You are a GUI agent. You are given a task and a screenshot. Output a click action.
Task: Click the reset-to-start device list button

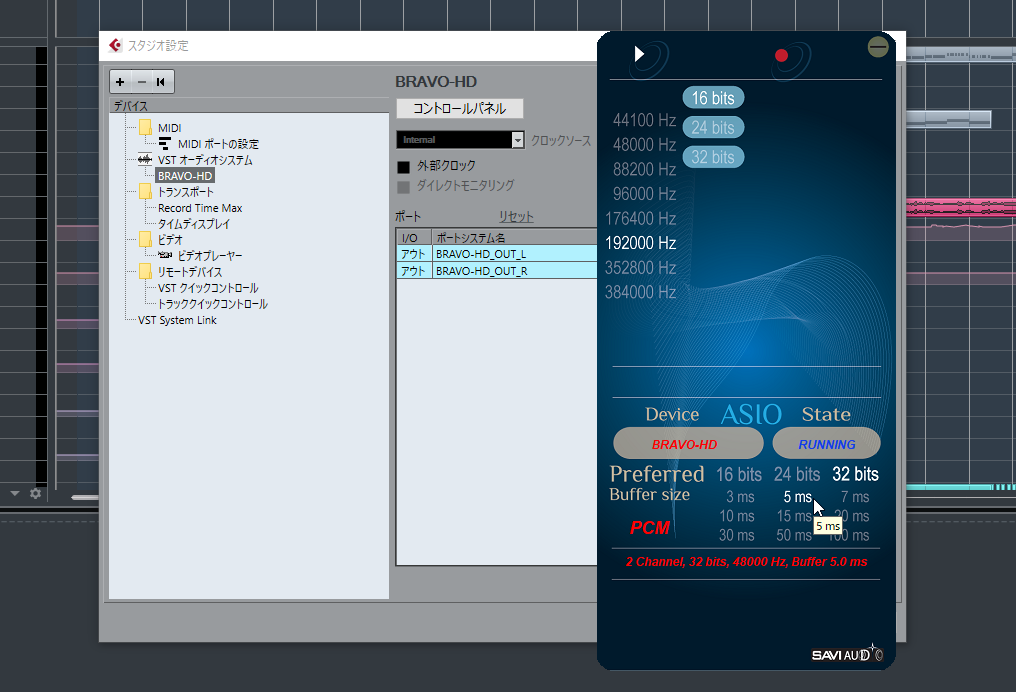pos(161,82)
